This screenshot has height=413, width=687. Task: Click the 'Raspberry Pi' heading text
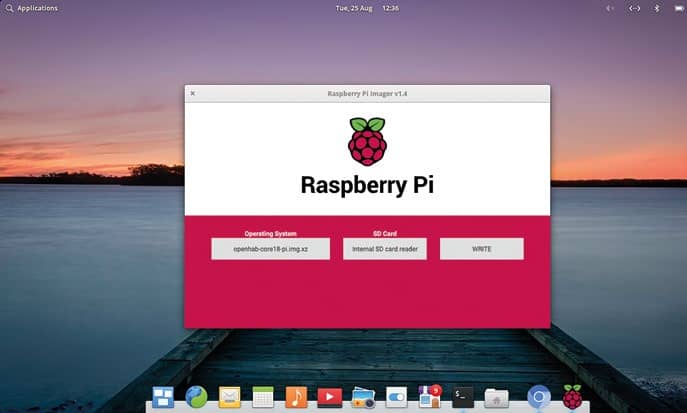(x=367, y=185)
